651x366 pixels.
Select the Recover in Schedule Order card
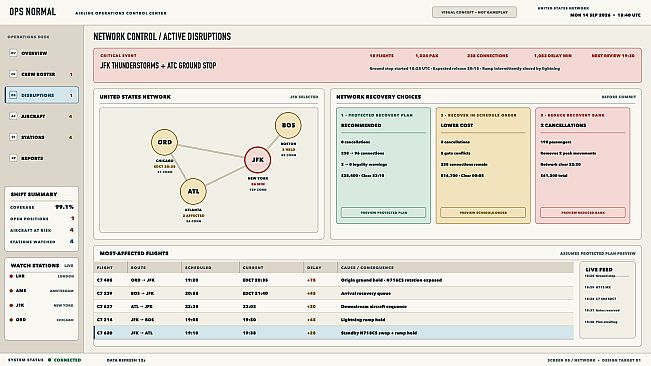483,166
